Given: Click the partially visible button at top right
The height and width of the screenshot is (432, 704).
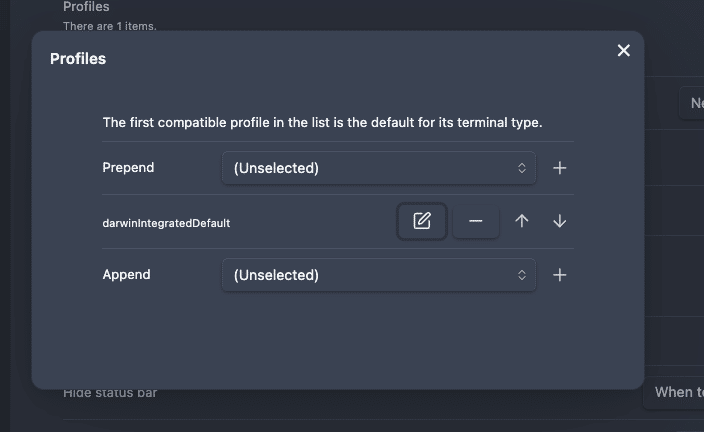Looking at the screenshot, I should [x=693, y=103].
